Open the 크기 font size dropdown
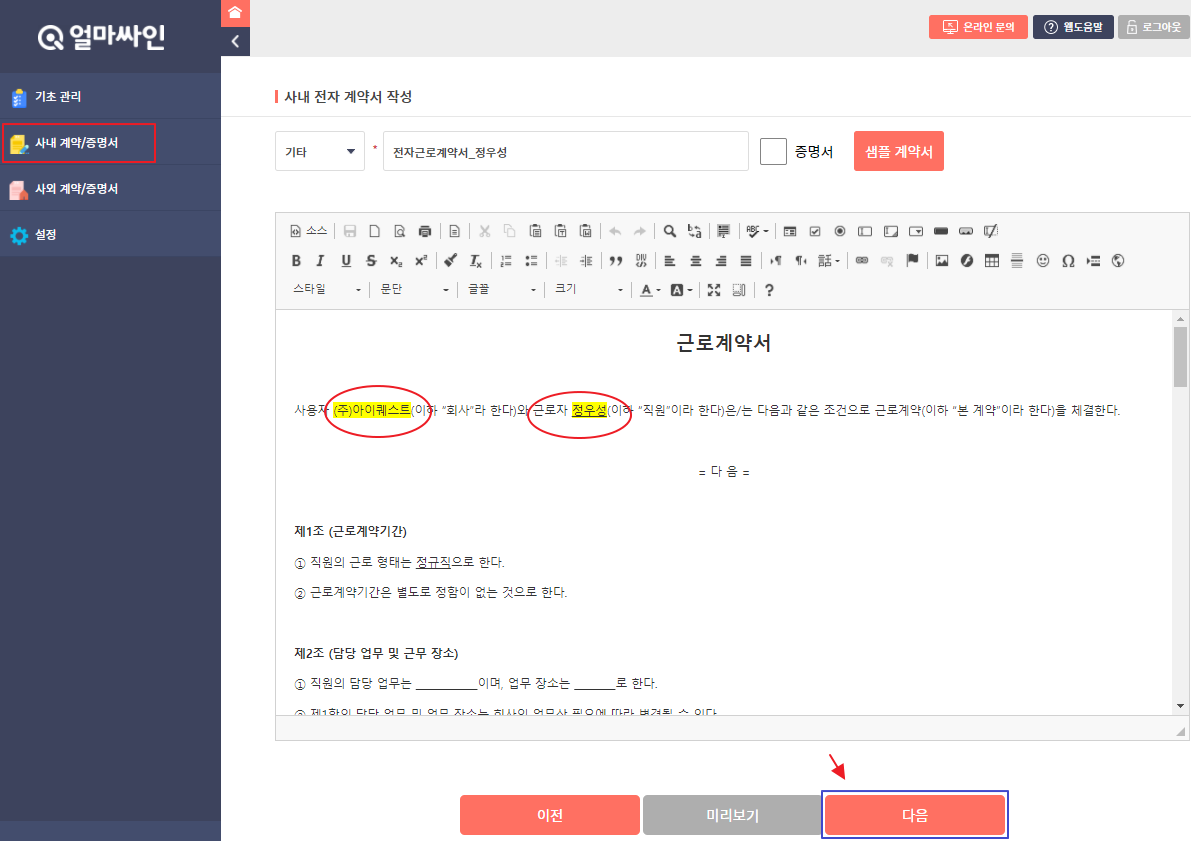The image size is (1191, 843). tap(589, 289)
